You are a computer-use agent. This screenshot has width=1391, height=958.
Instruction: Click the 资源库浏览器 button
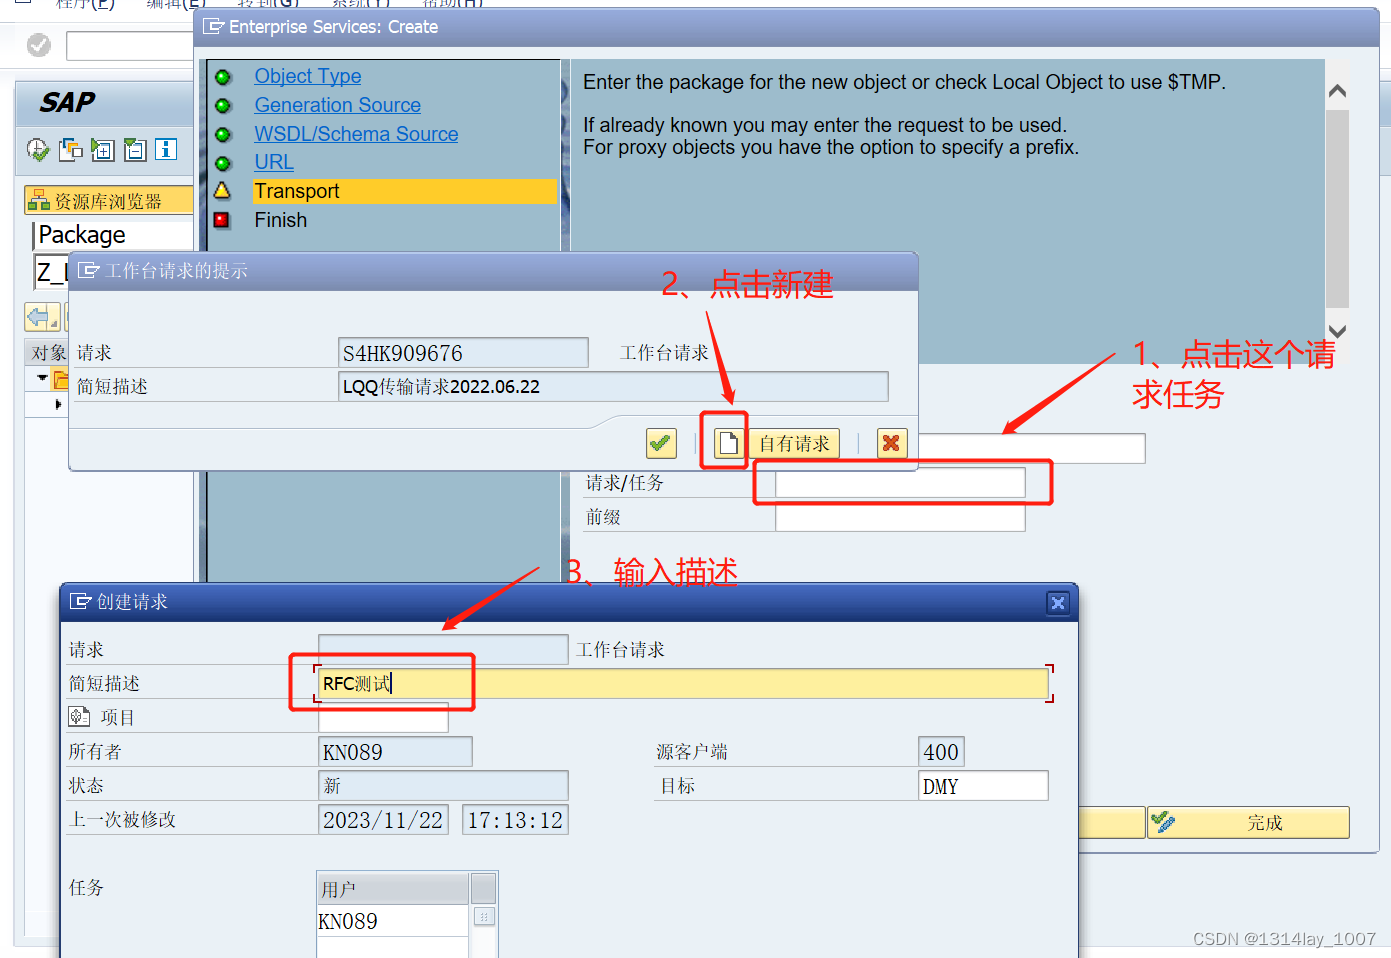(109, 200)
